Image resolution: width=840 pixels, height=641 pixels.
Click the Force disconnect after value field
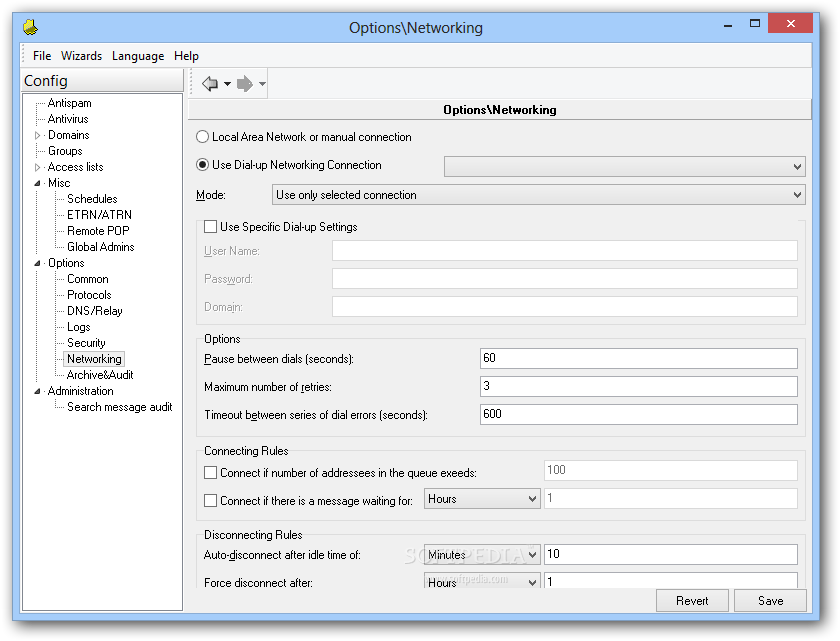tap(671, 581)
